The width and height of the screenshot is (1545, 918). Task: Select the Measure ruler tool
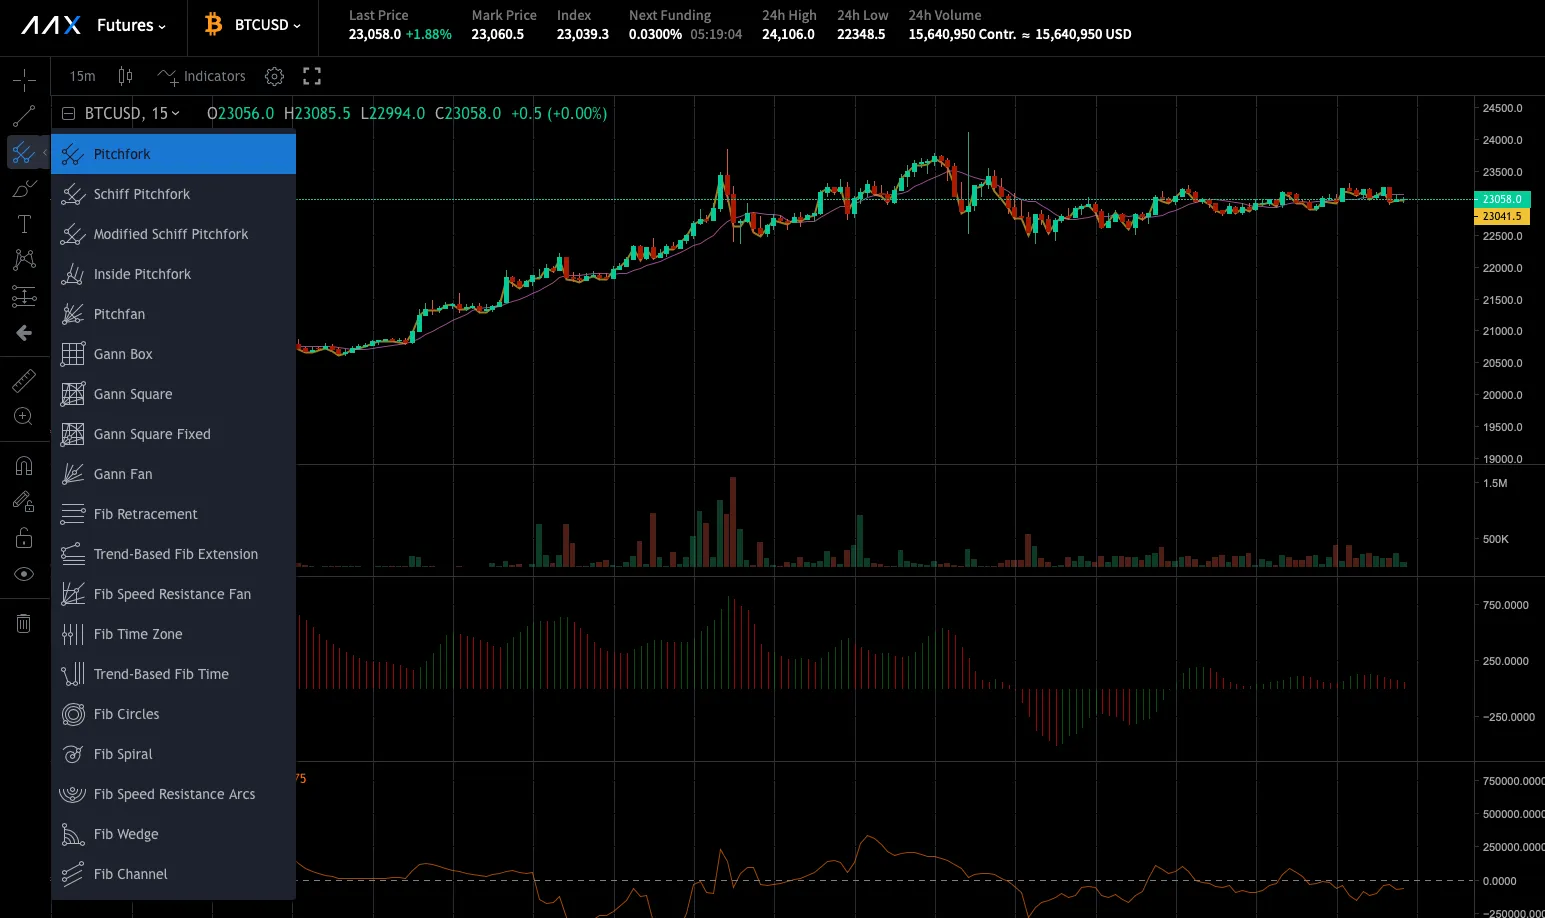(24, 380)
